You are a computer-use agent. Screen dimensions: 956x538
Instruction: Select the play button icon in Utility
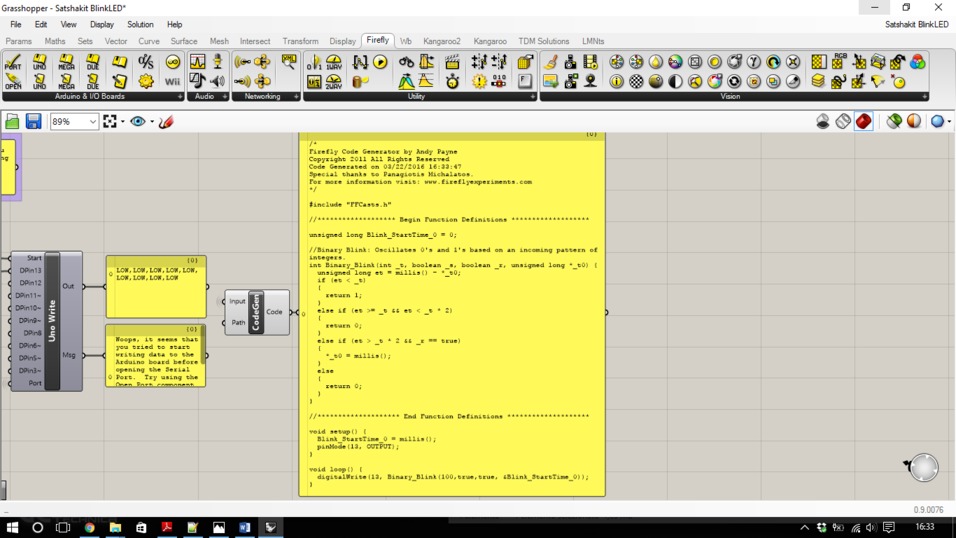coord(380,62)
